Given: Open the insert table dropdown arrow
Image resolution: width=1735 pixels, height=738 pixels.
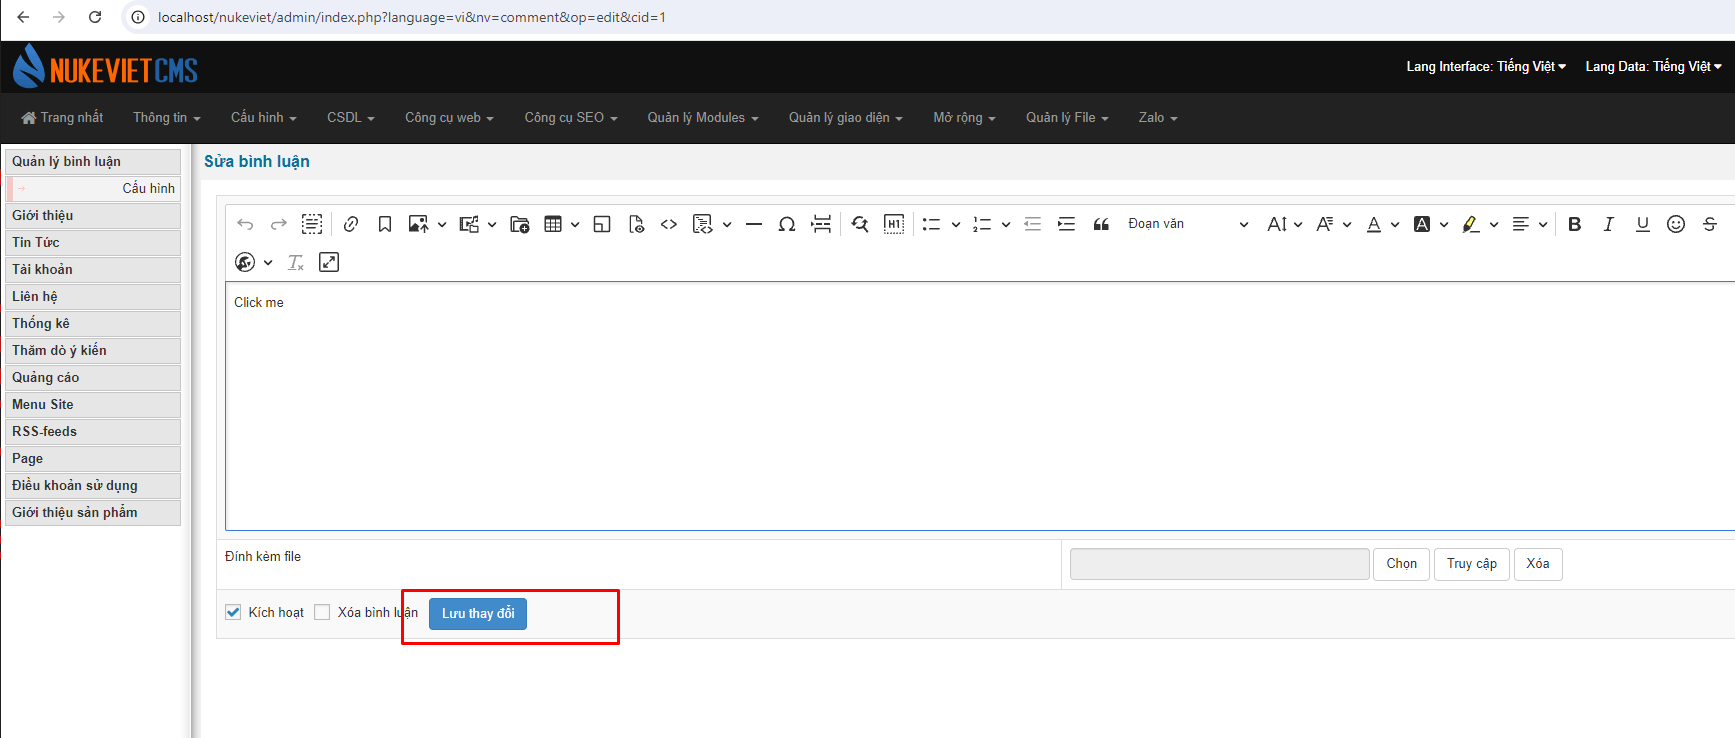Looking at the screenshot, I should pyautogui.click(x=575, y=224).
